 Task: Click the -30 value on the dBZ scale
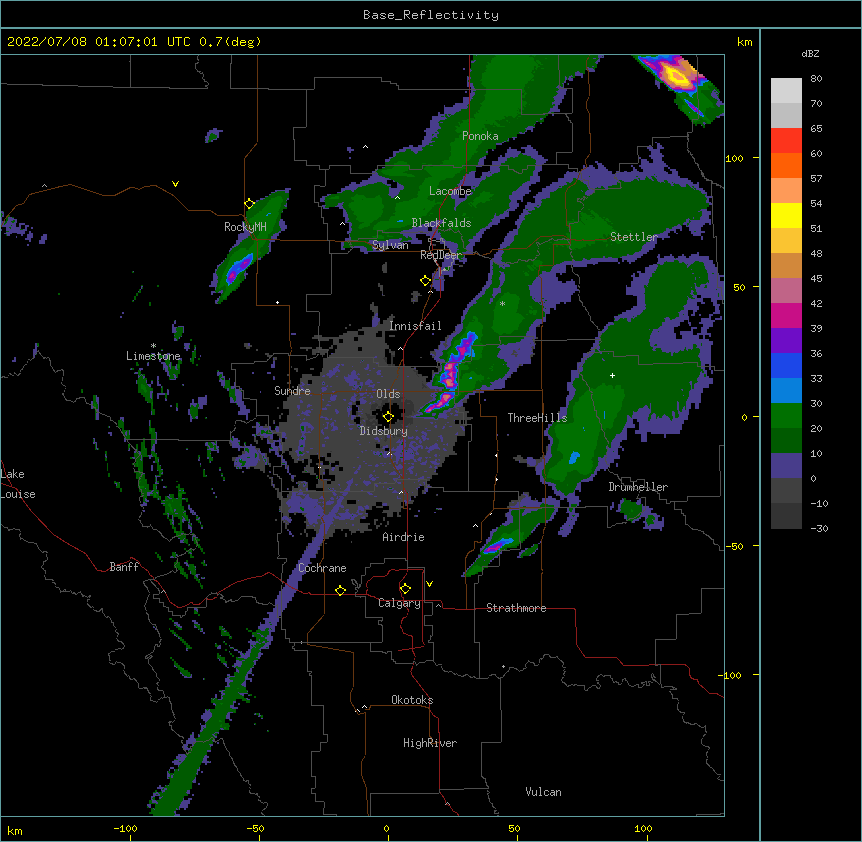[819, 529]
